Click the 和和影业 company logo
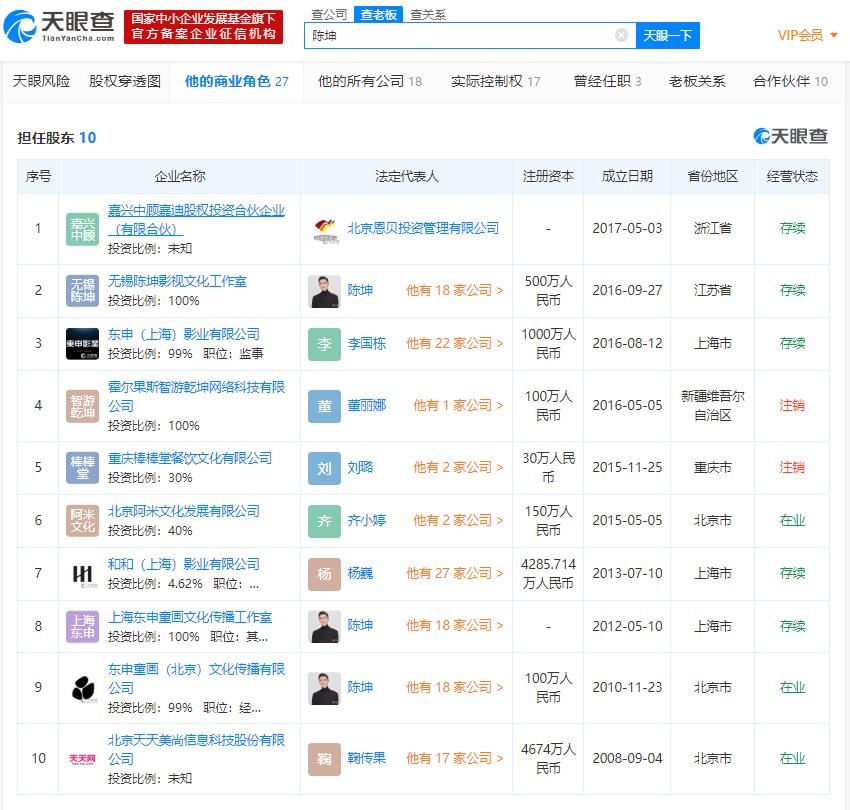 tap(82, 572)
